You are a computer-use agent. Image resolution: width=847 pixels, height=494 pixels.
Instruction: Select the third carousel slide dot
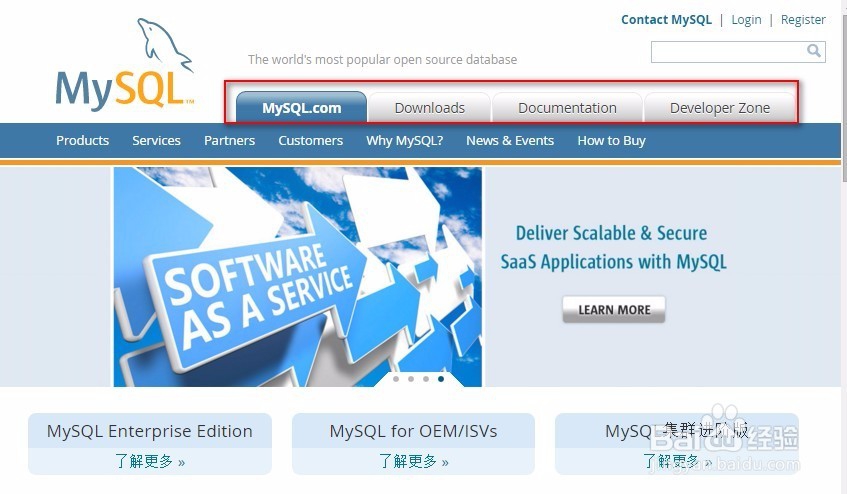click(x=426, y=379)
